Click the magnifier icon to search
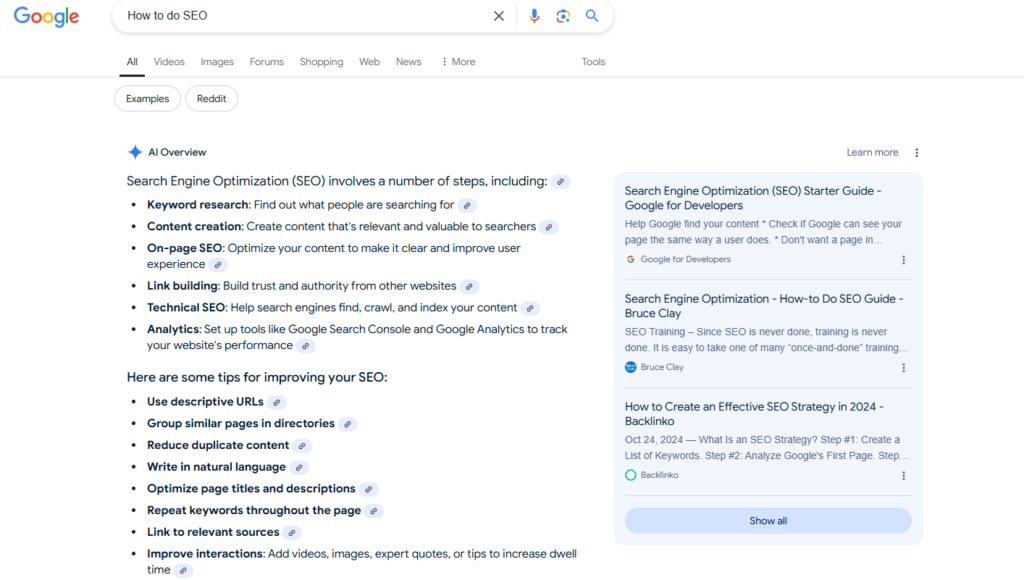This screenshot has height=580, width=1024. (592, 16)
